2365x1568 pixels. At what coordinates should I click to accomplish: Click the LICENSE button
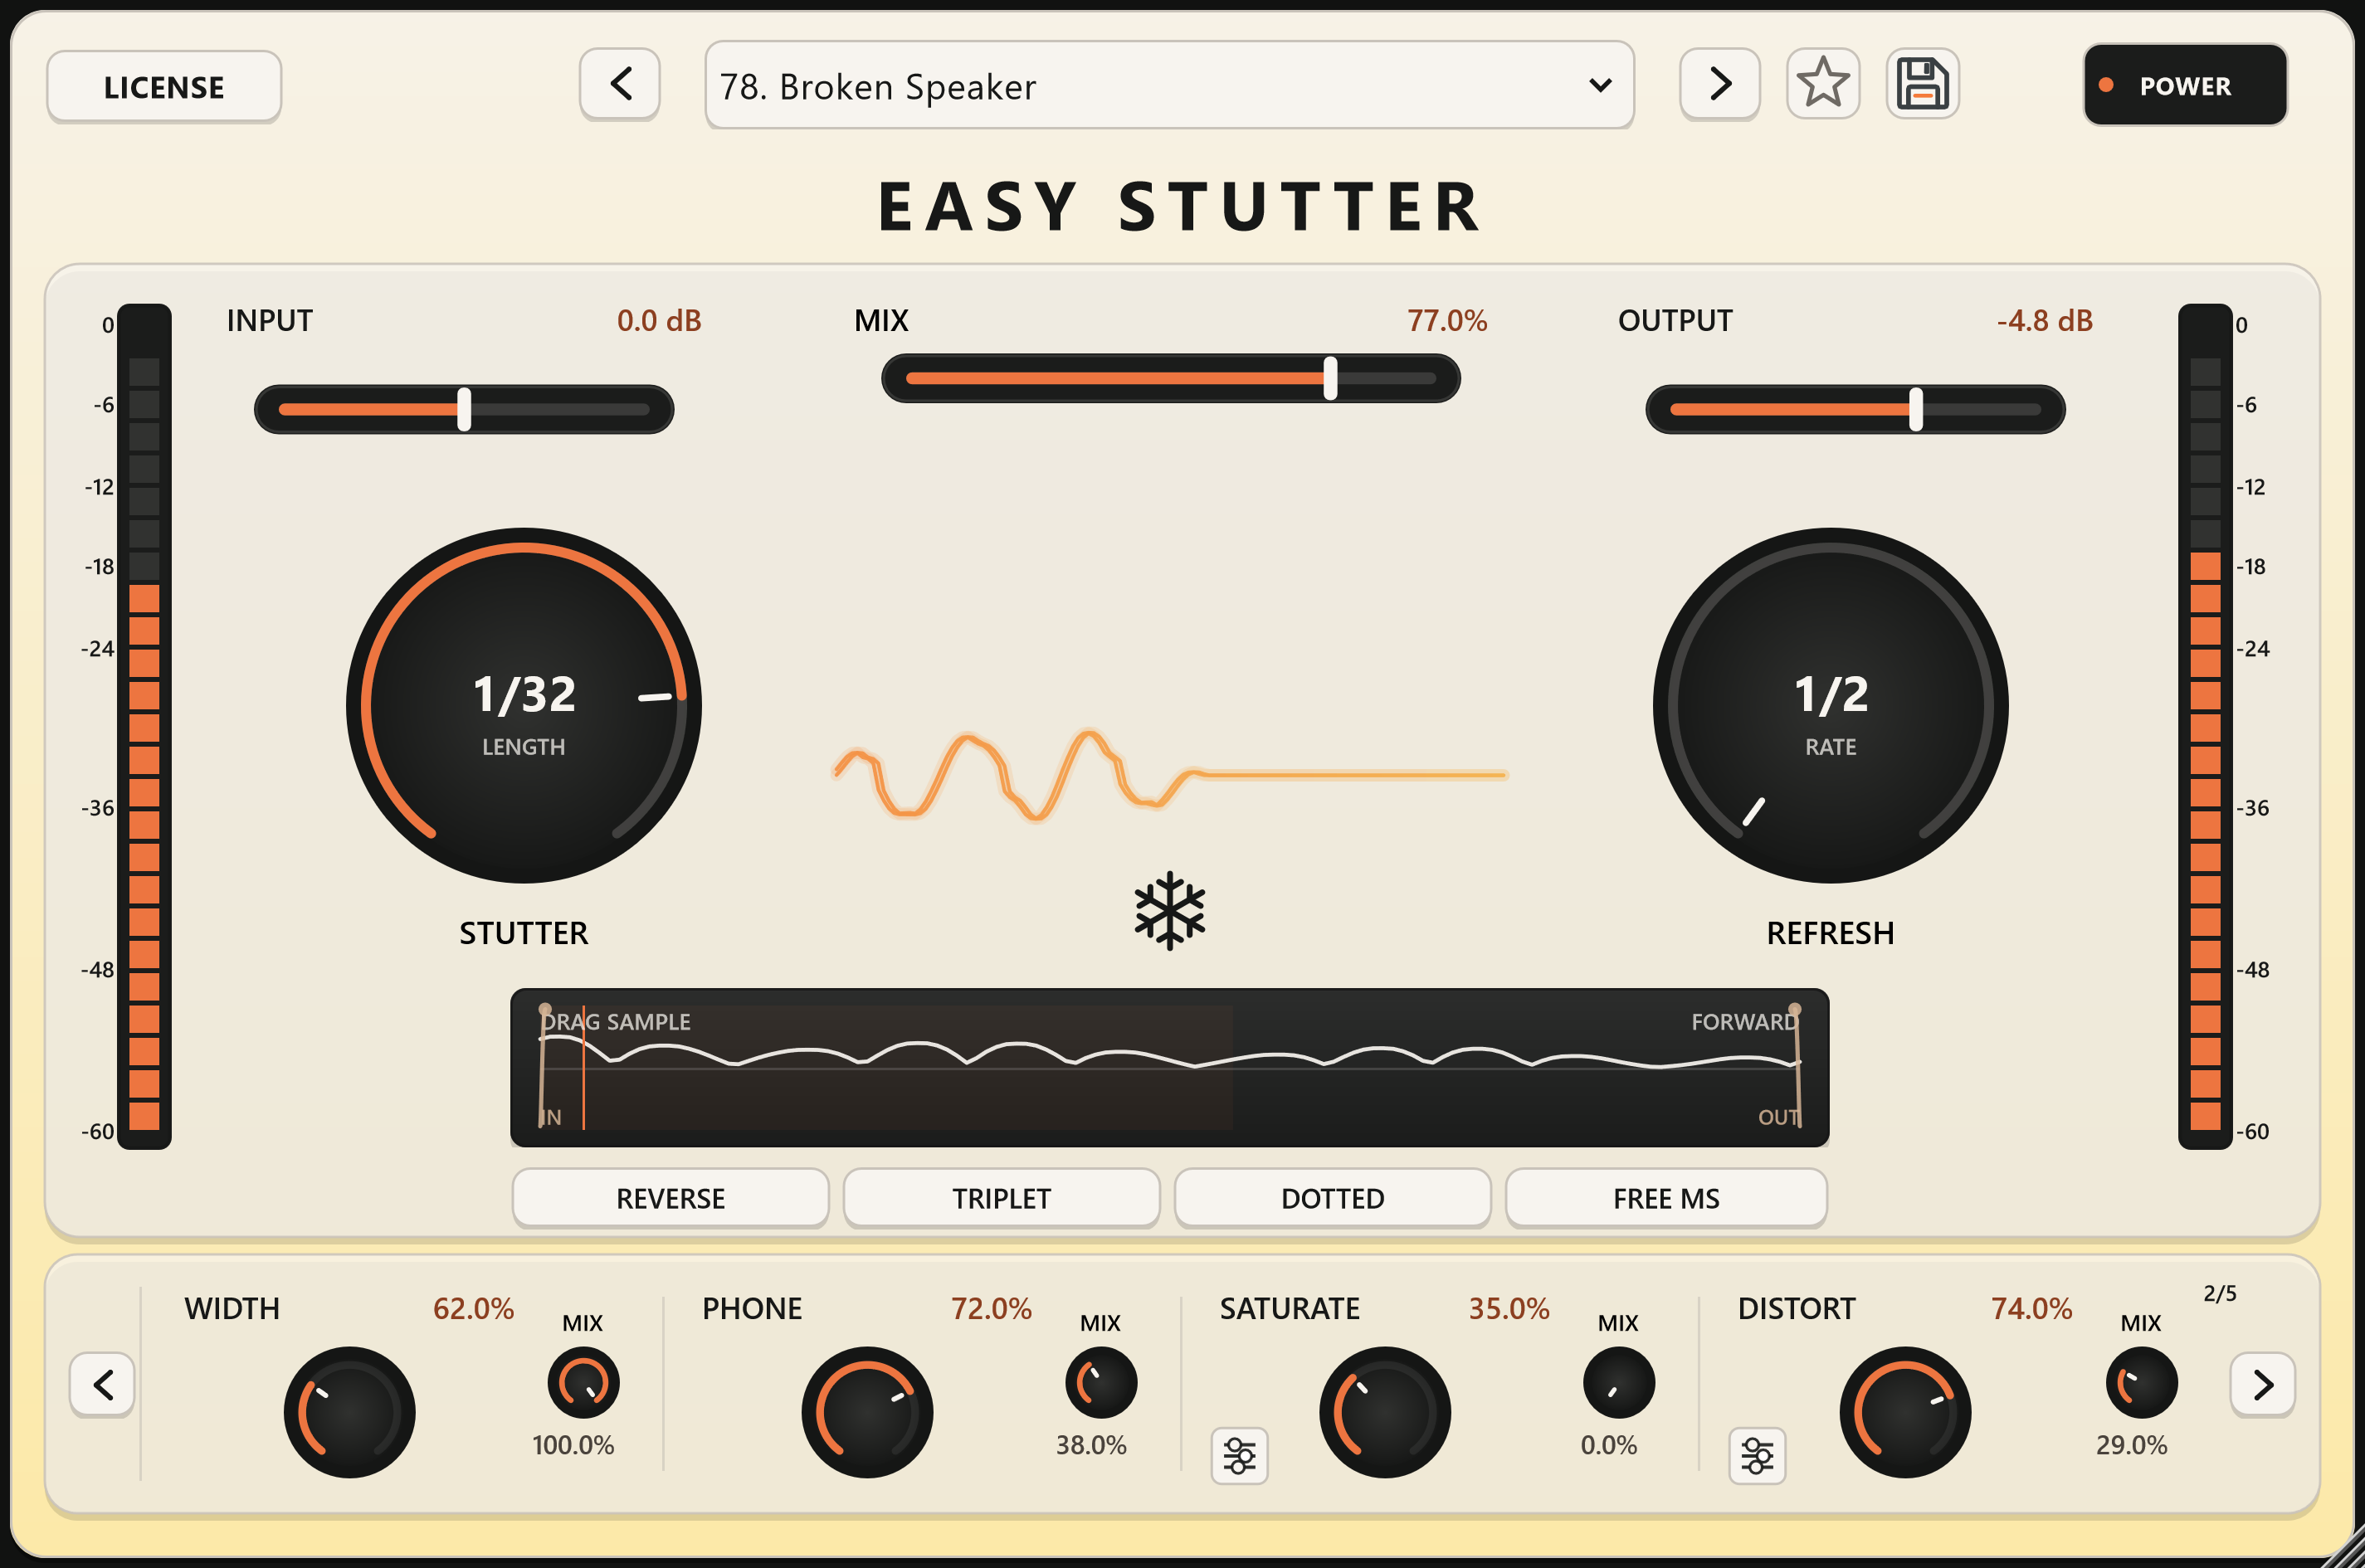pyautogui.click(x=164, y=87)
